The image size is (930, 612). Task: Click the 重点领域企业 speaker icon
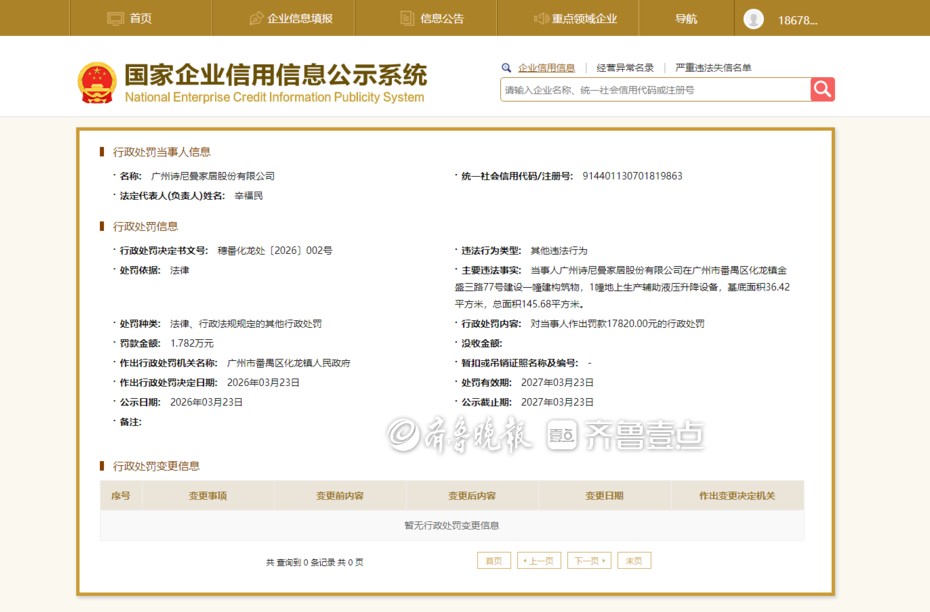click(x=541, y=18)
